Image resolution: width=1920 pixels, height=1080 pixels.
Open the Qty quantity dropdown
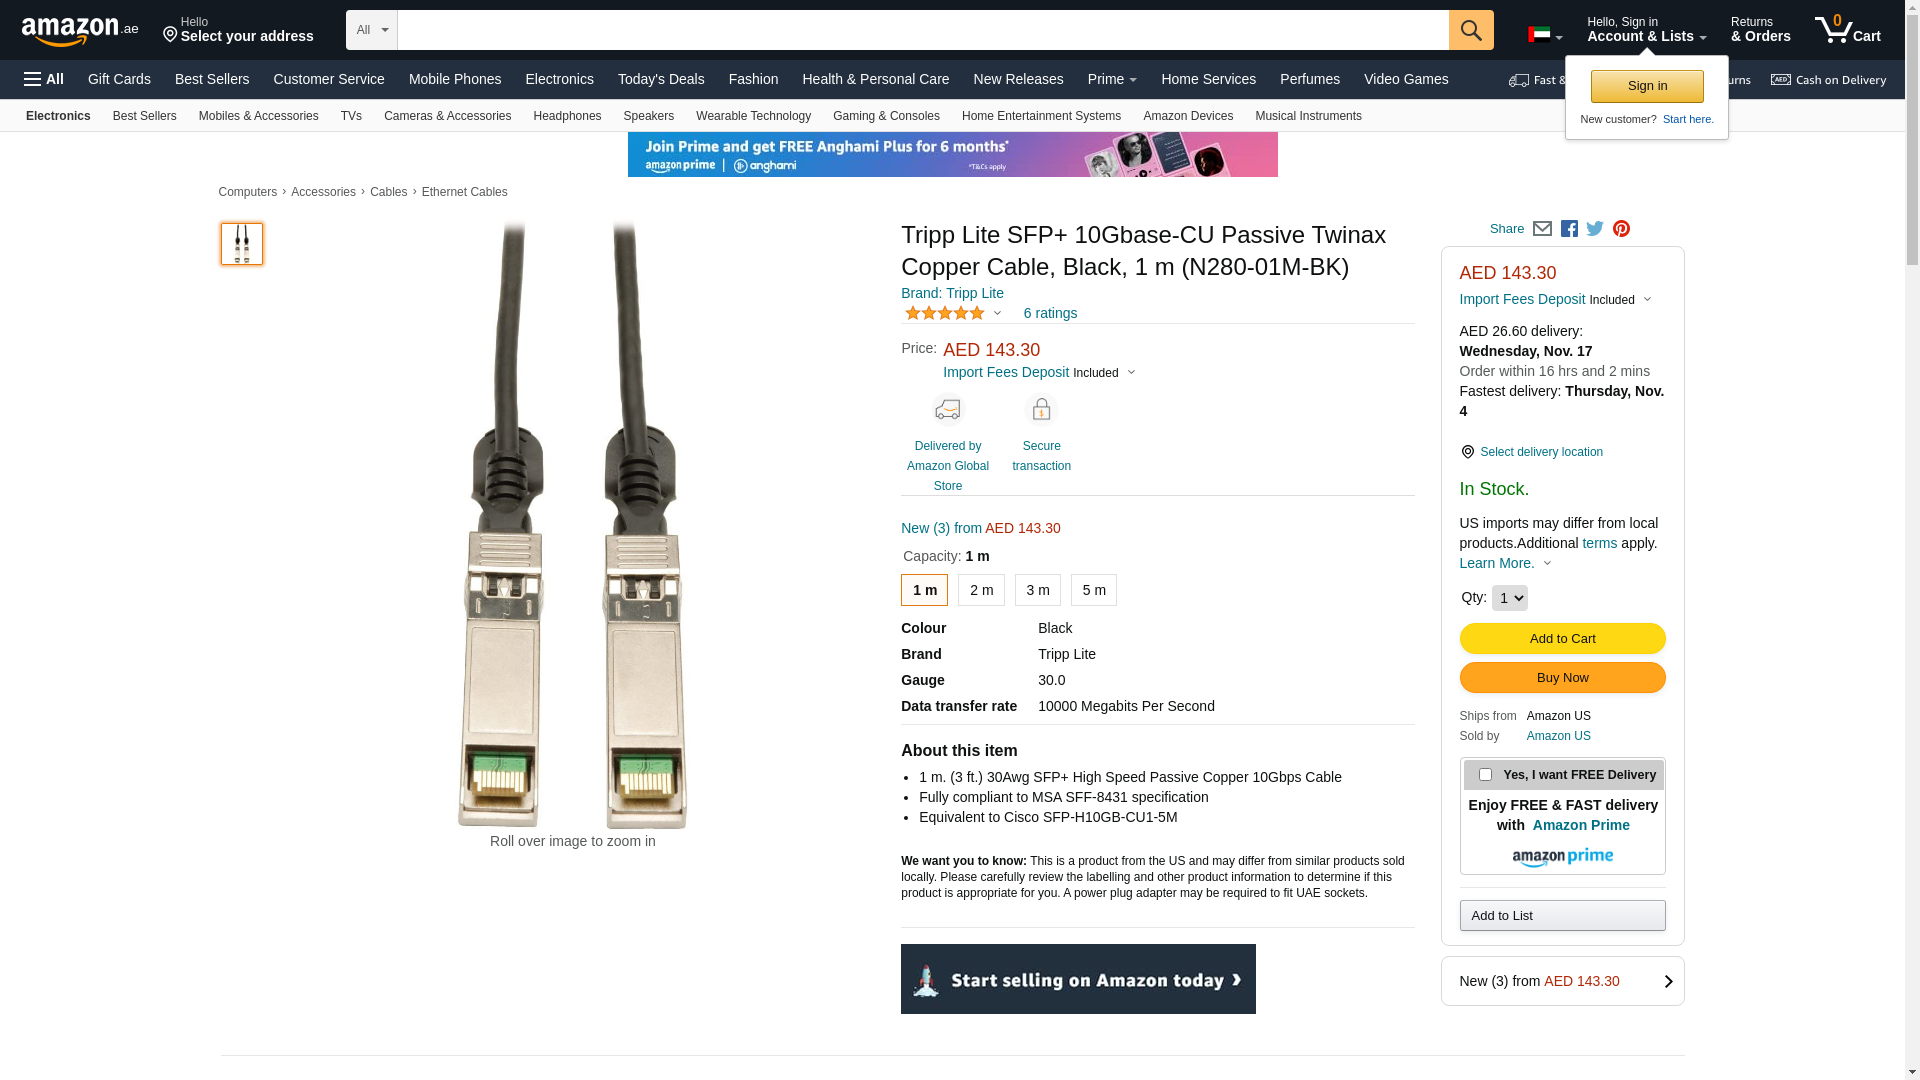(x=1509, y=598)
